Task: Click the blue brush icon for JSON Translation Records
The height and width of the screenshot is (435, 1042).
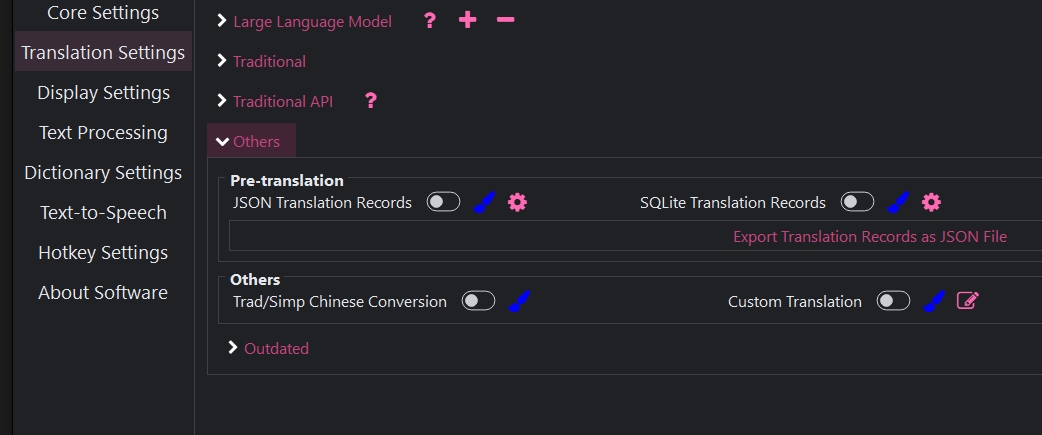Action: tap(484, 203)
